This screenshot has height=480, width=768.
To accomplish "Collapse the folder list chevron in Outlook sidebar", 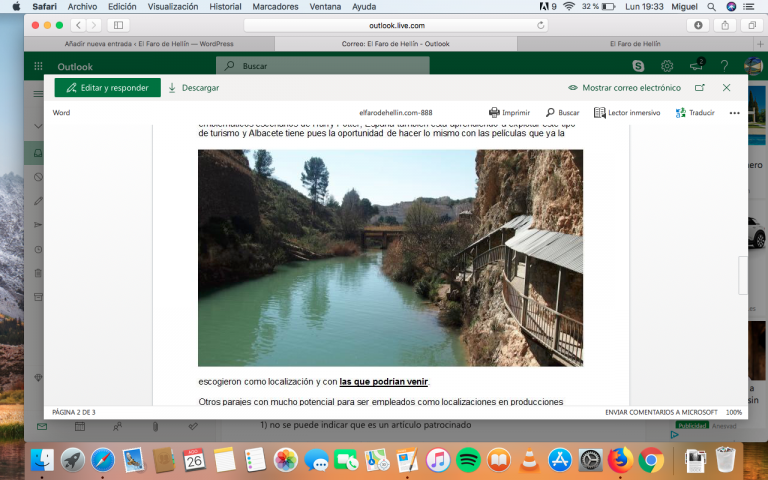I will tap(38, 126).
